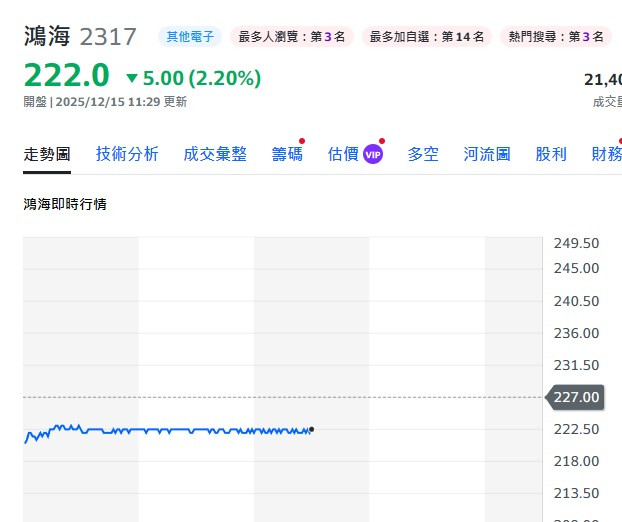Click the 245.00 axis label
The width and height of the screenshot is (622, 522).
click(x=576, y=269)
